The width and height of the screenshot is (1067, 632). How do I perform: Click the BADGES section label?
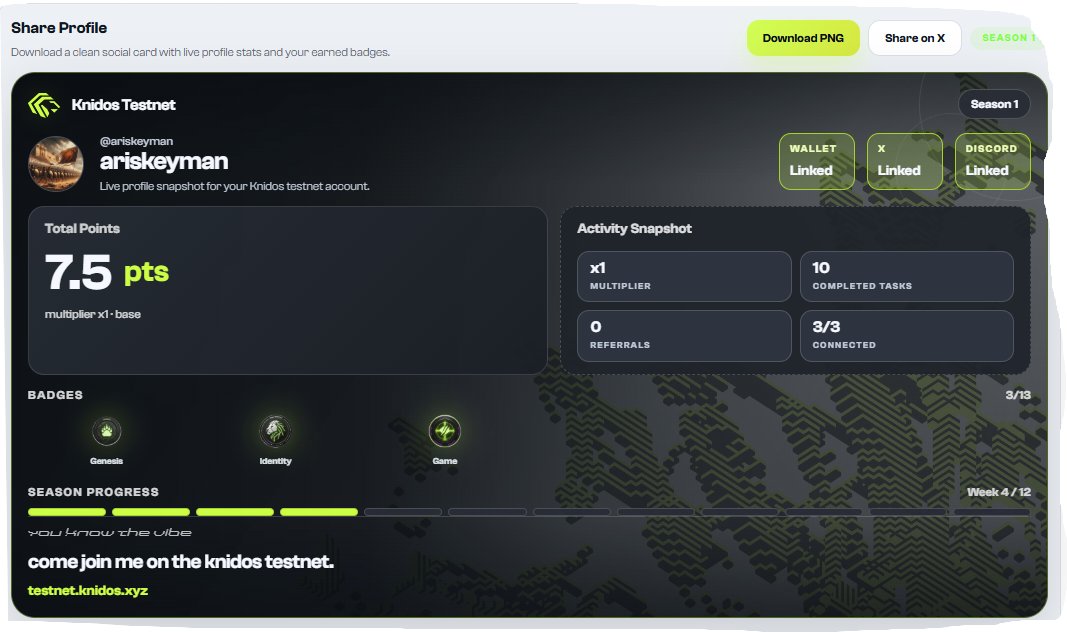coord(55,395)
